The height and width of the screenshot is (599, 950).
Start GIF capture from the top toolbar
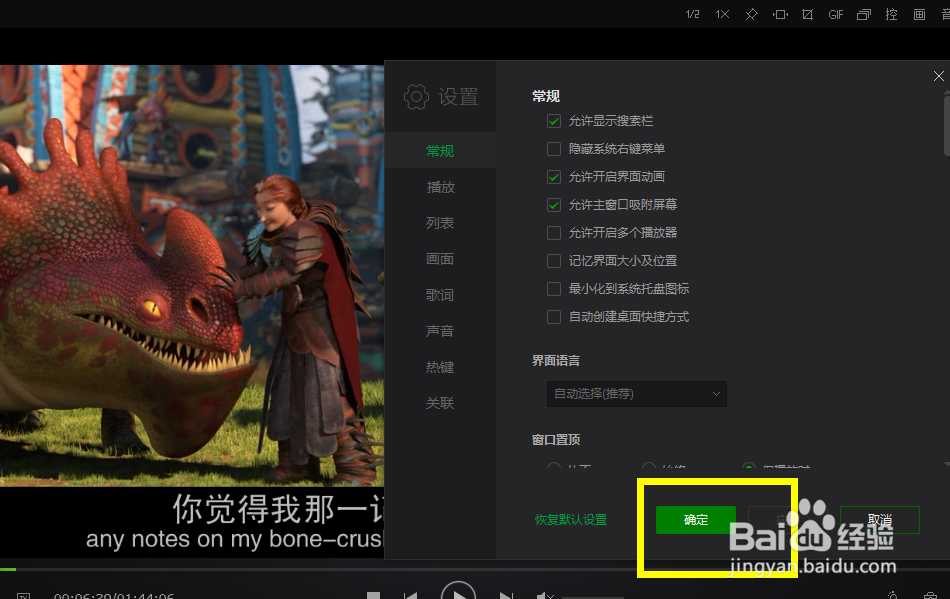click(835, 14)
